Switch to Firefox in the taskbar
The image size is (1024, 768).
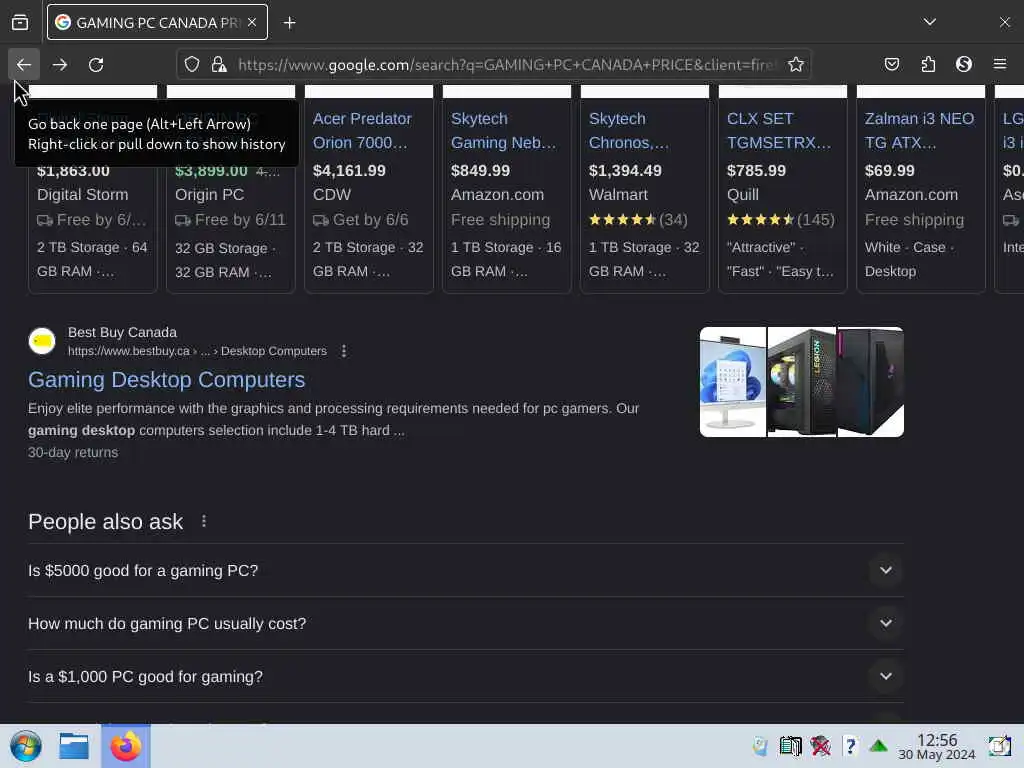pyautogui.click(x=125, y=746)
